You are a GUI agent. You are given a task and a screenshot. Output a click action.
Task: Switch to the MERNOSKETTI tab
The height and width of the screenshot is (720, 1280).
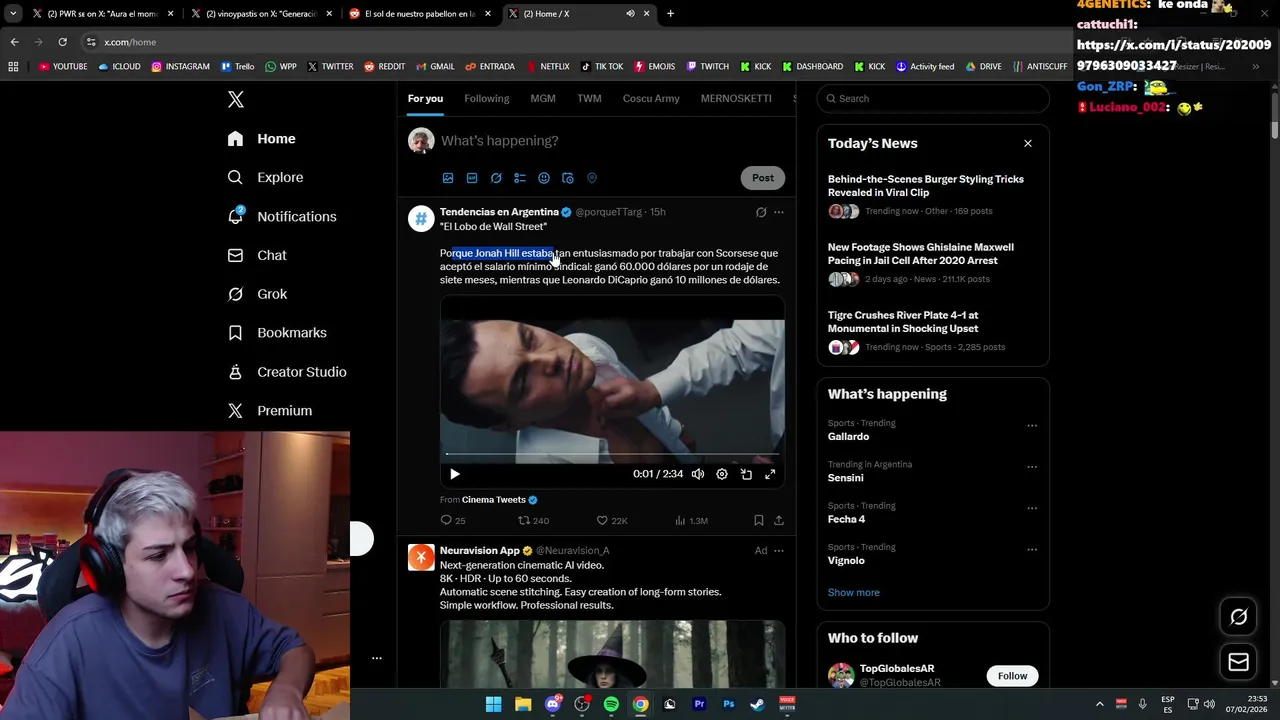736,98
